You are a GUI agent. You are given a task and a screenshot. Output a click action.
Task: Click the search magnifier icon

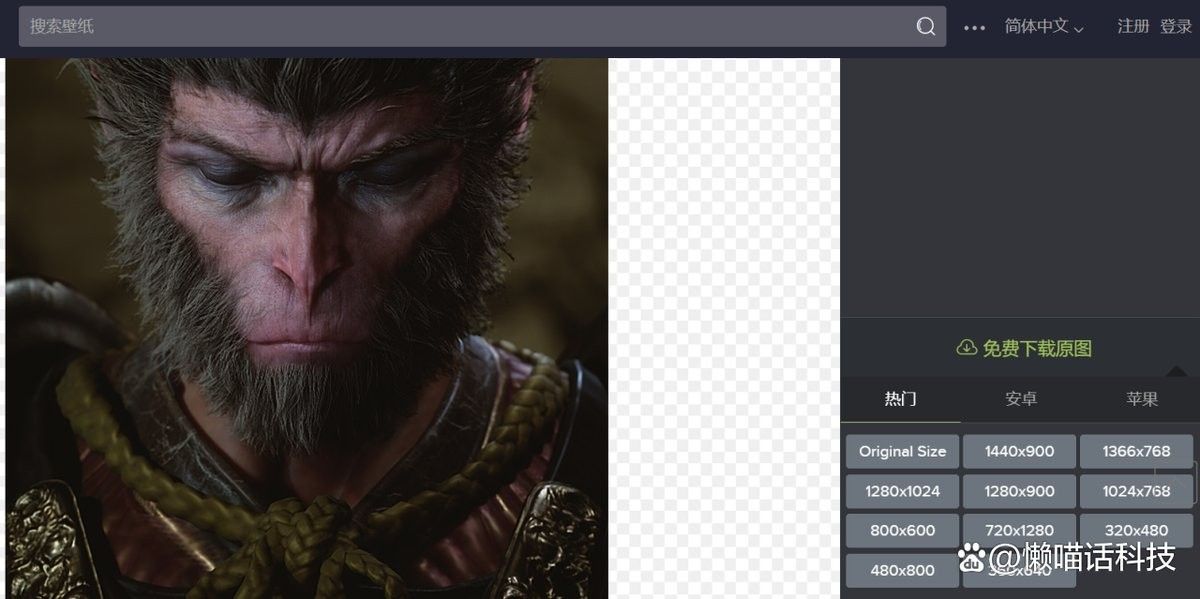(926, 26)
